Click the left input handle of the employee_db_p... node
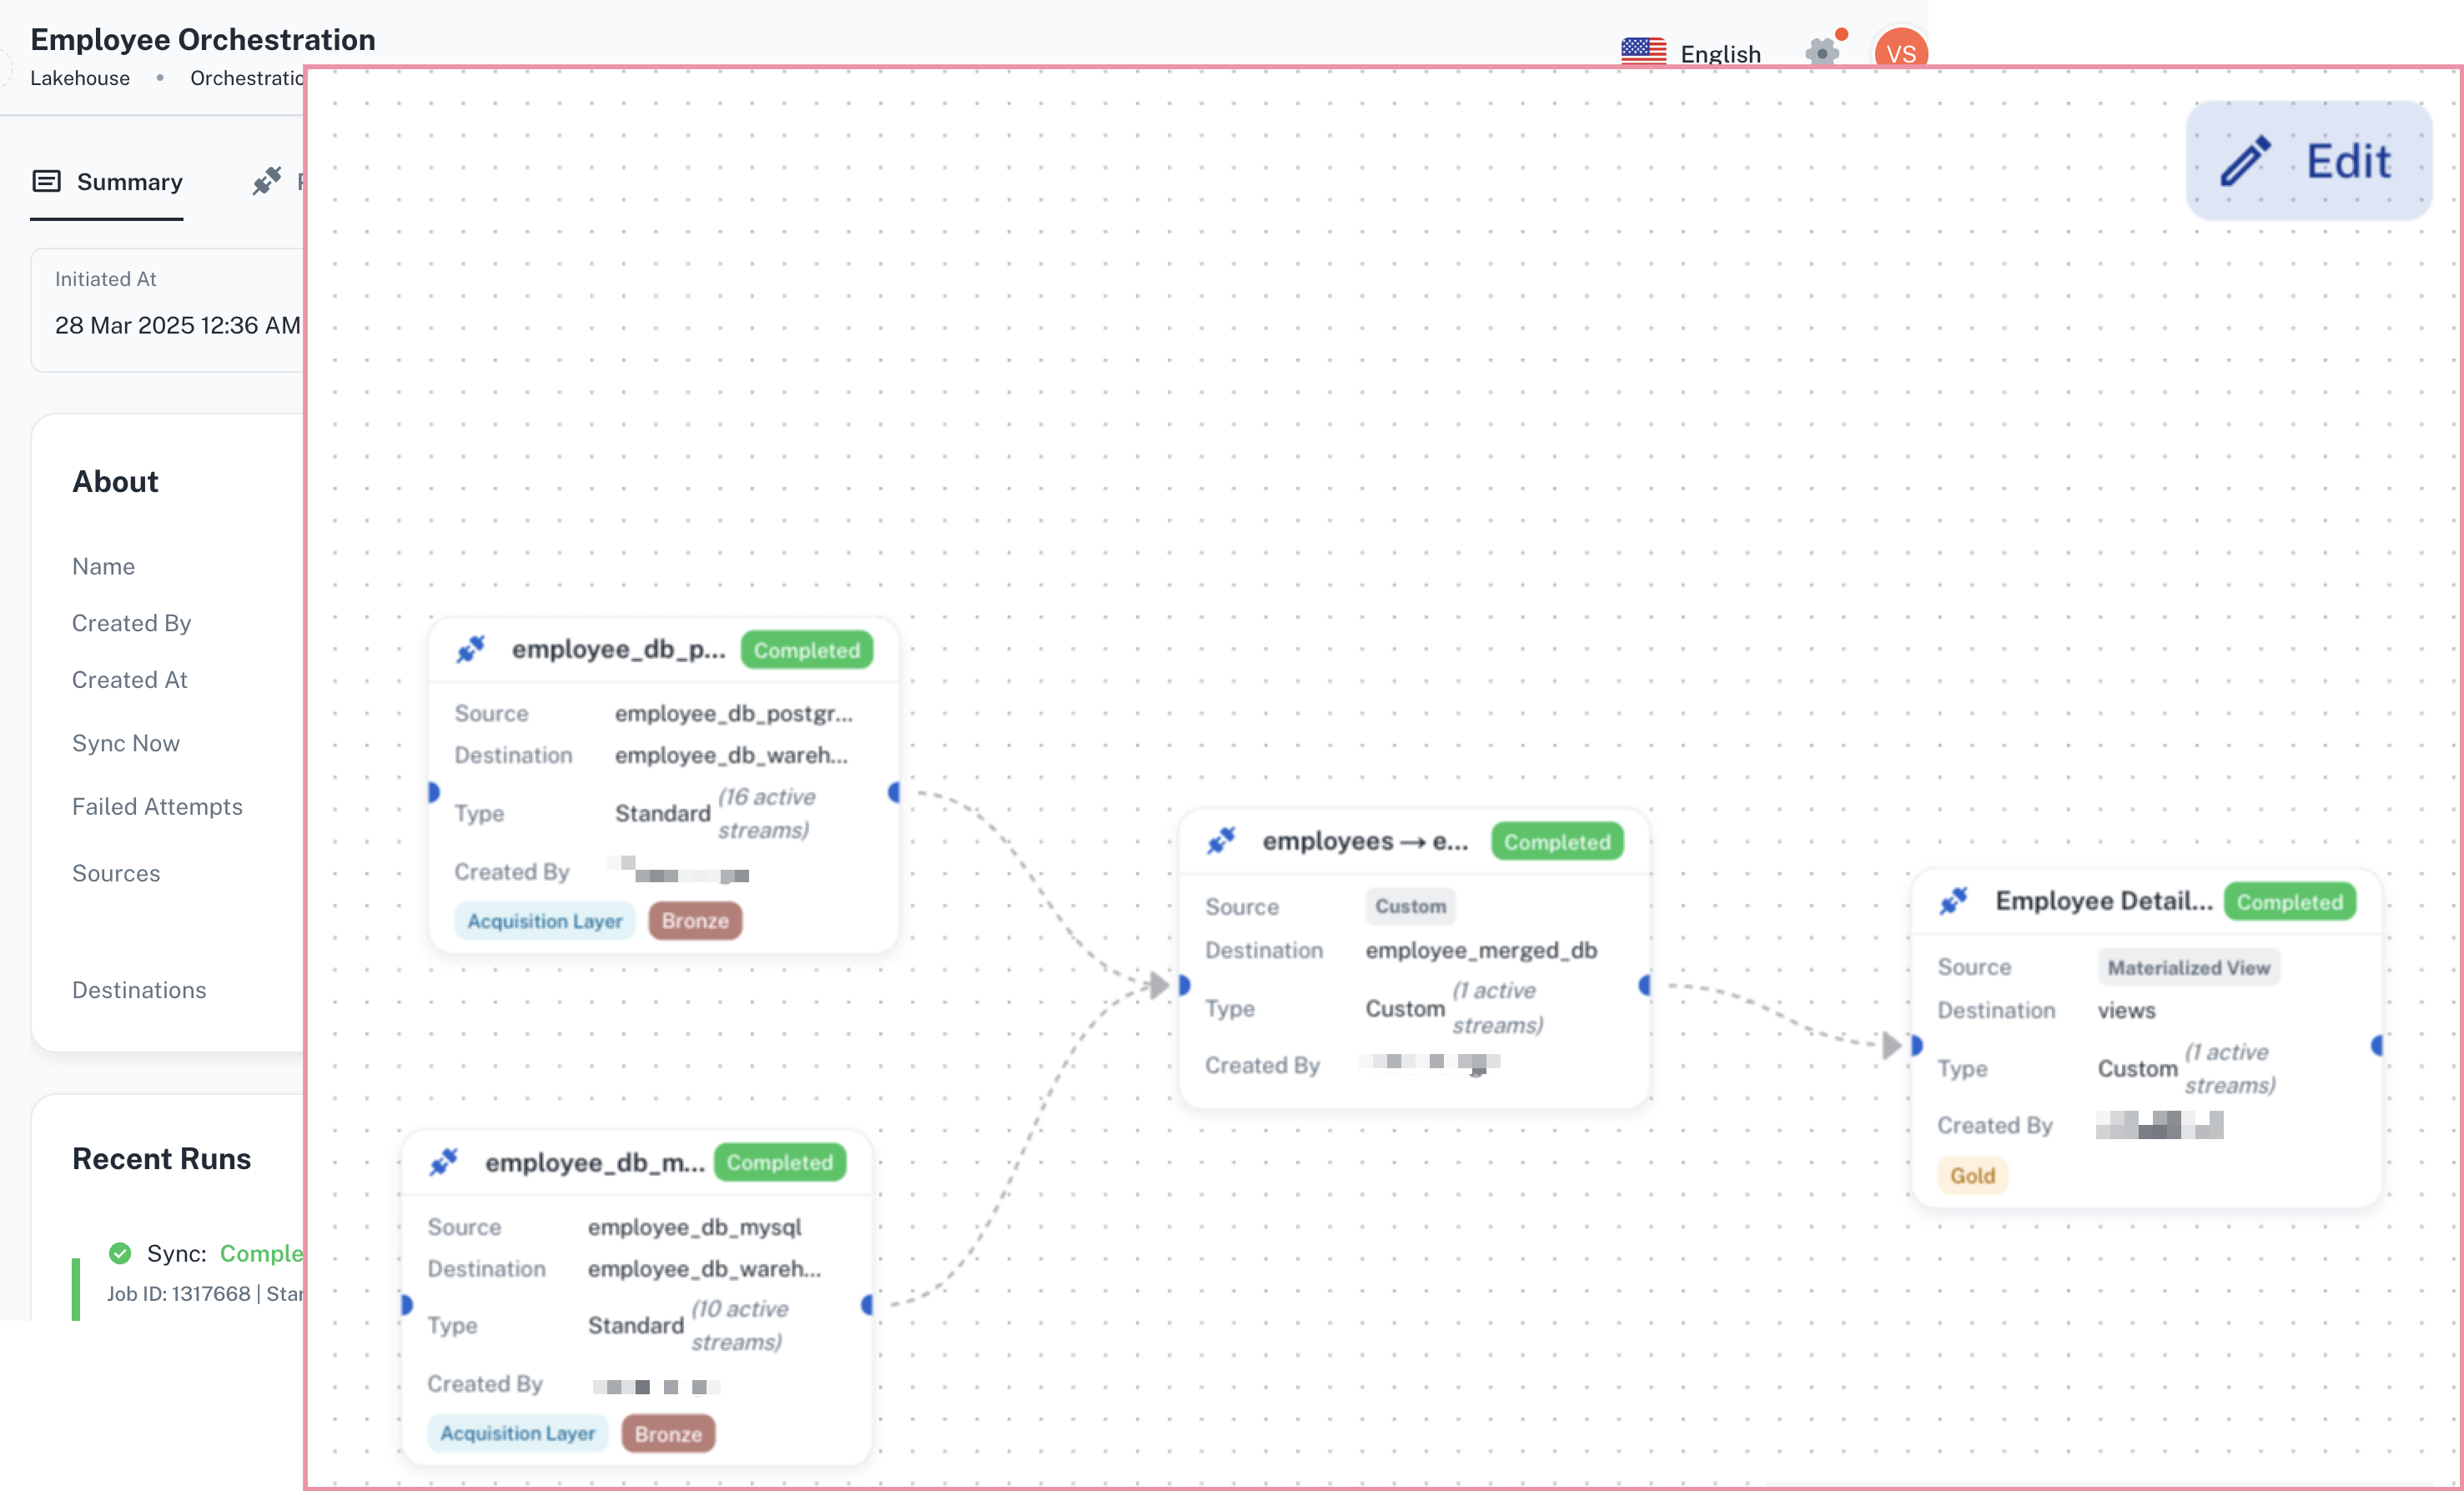 tap(433, 793)
